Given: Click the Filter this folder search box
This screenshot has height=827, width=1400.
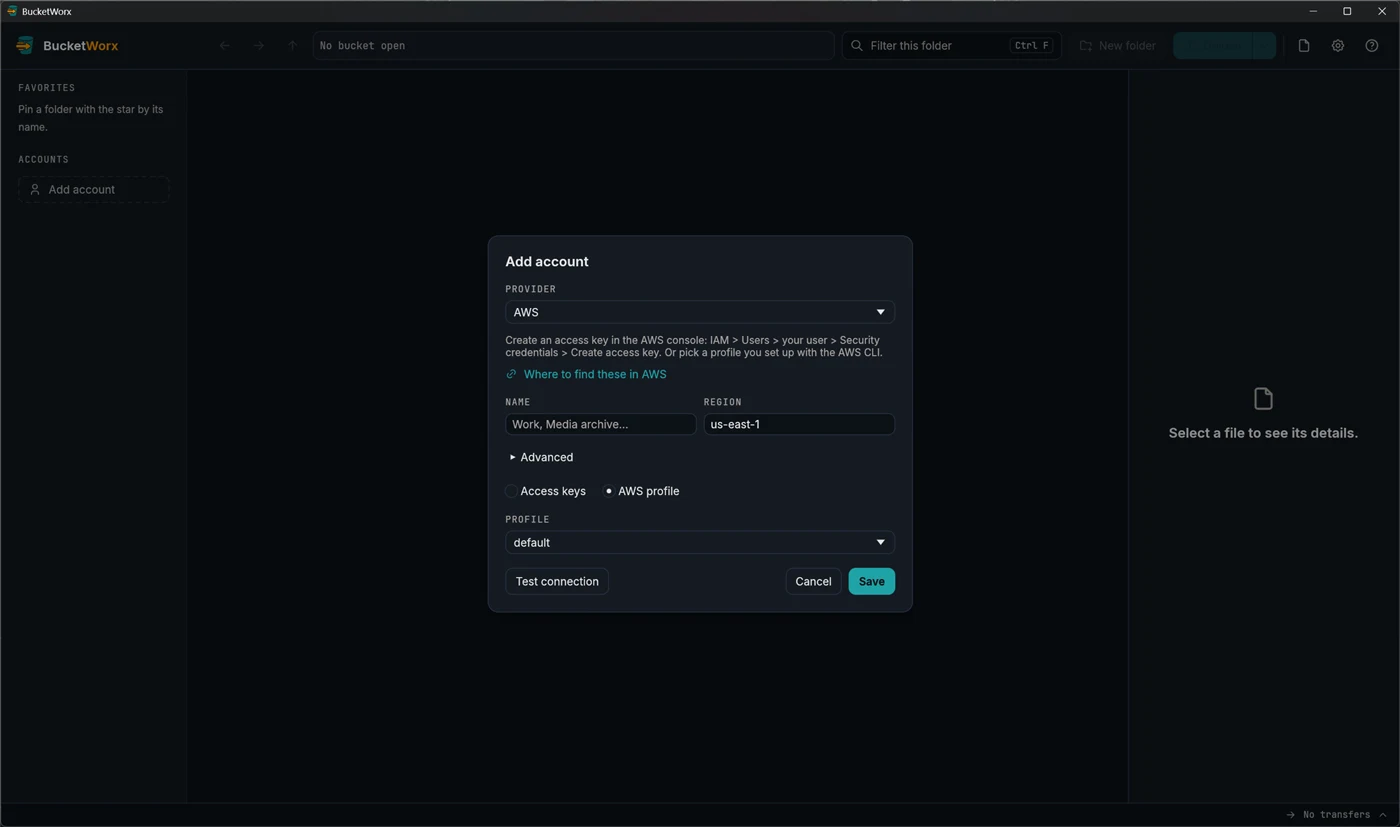Looking at the screenshot, I should pos(952,45).
